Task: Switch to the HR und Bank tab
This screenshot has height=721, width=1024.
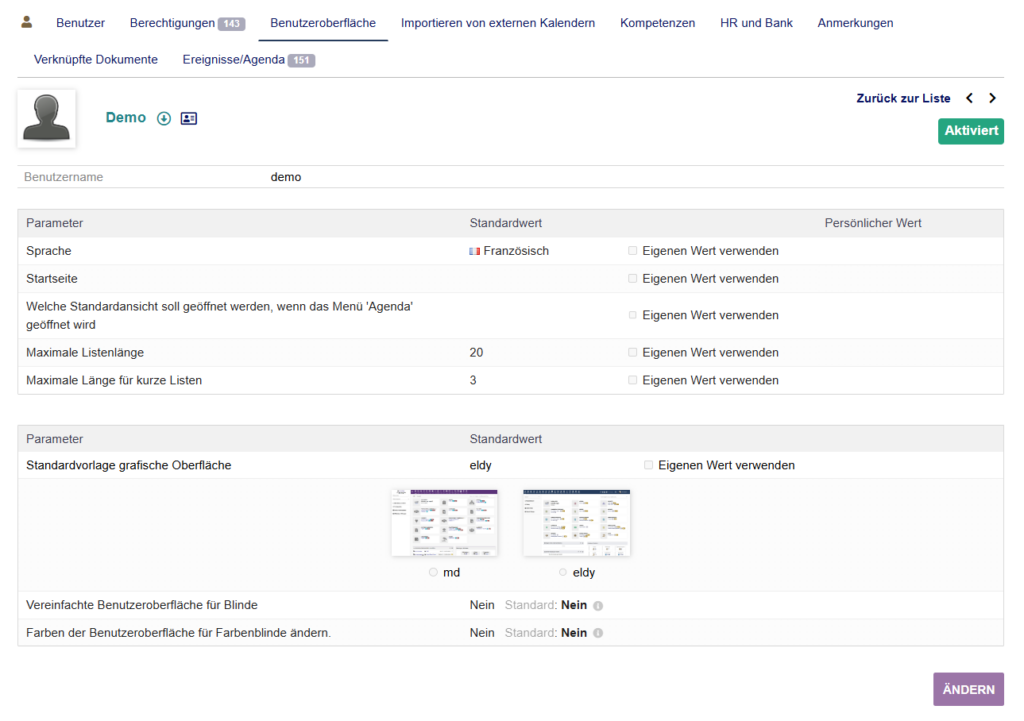Action: click(x=756, y=22)
